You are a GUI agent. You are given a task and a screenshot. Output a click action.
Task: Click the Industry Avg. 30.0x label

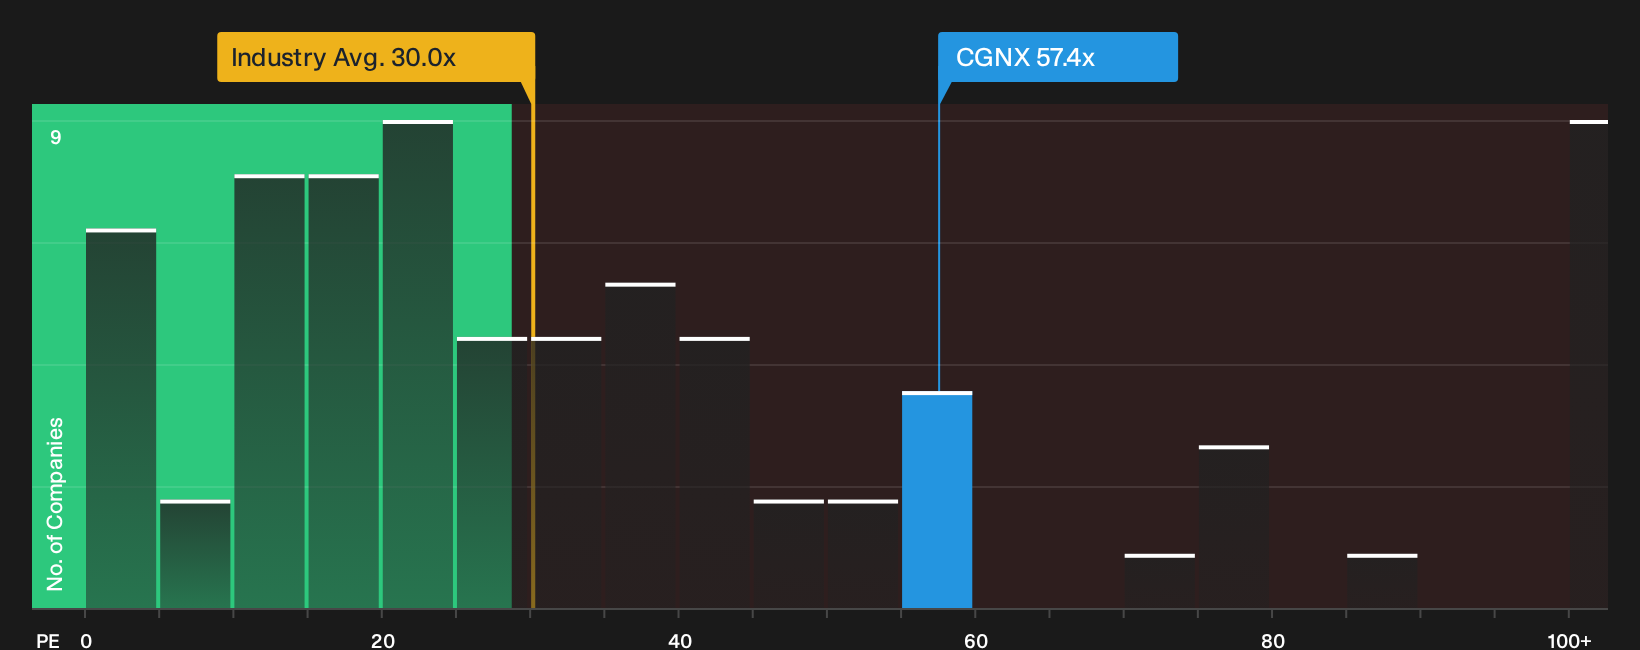click(x=376, y=57)
